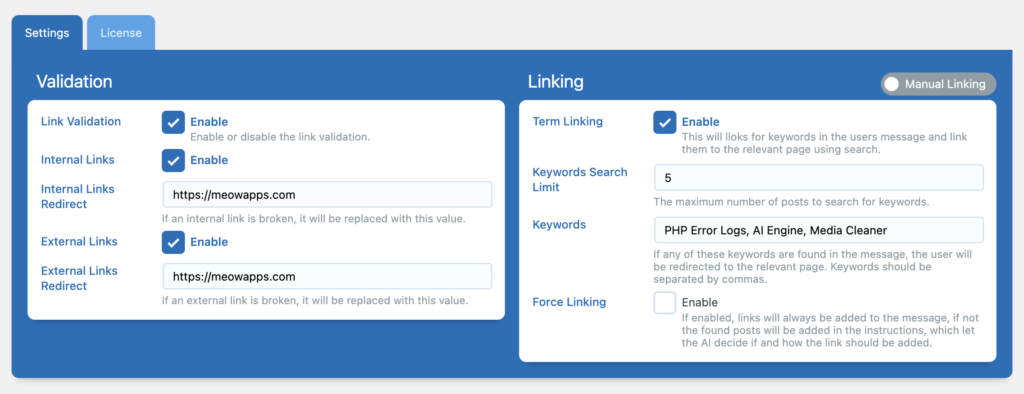Click the External Links Redirect URL field
The image size is (1024, 394).
point(327,276)
